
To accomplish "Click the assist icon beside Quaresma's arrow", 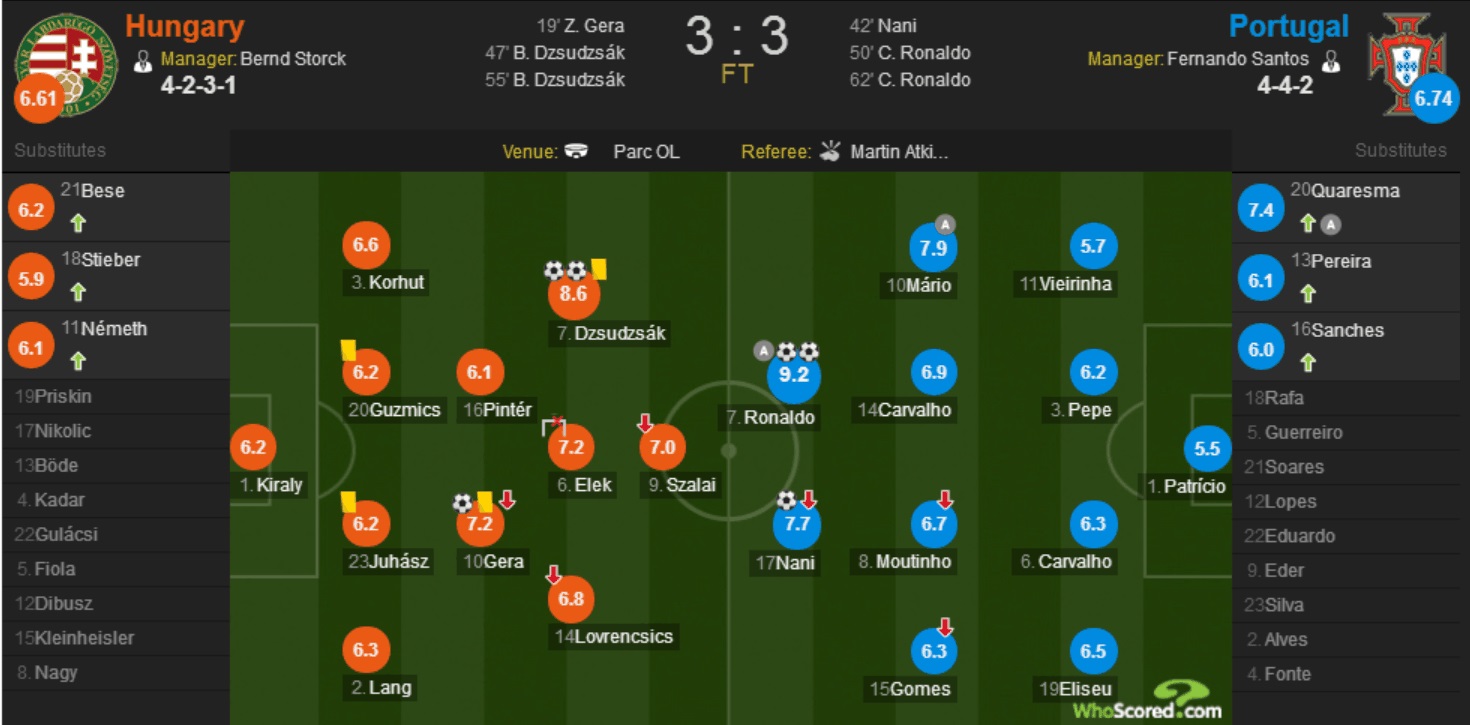I will click(x=1329, y=225).
